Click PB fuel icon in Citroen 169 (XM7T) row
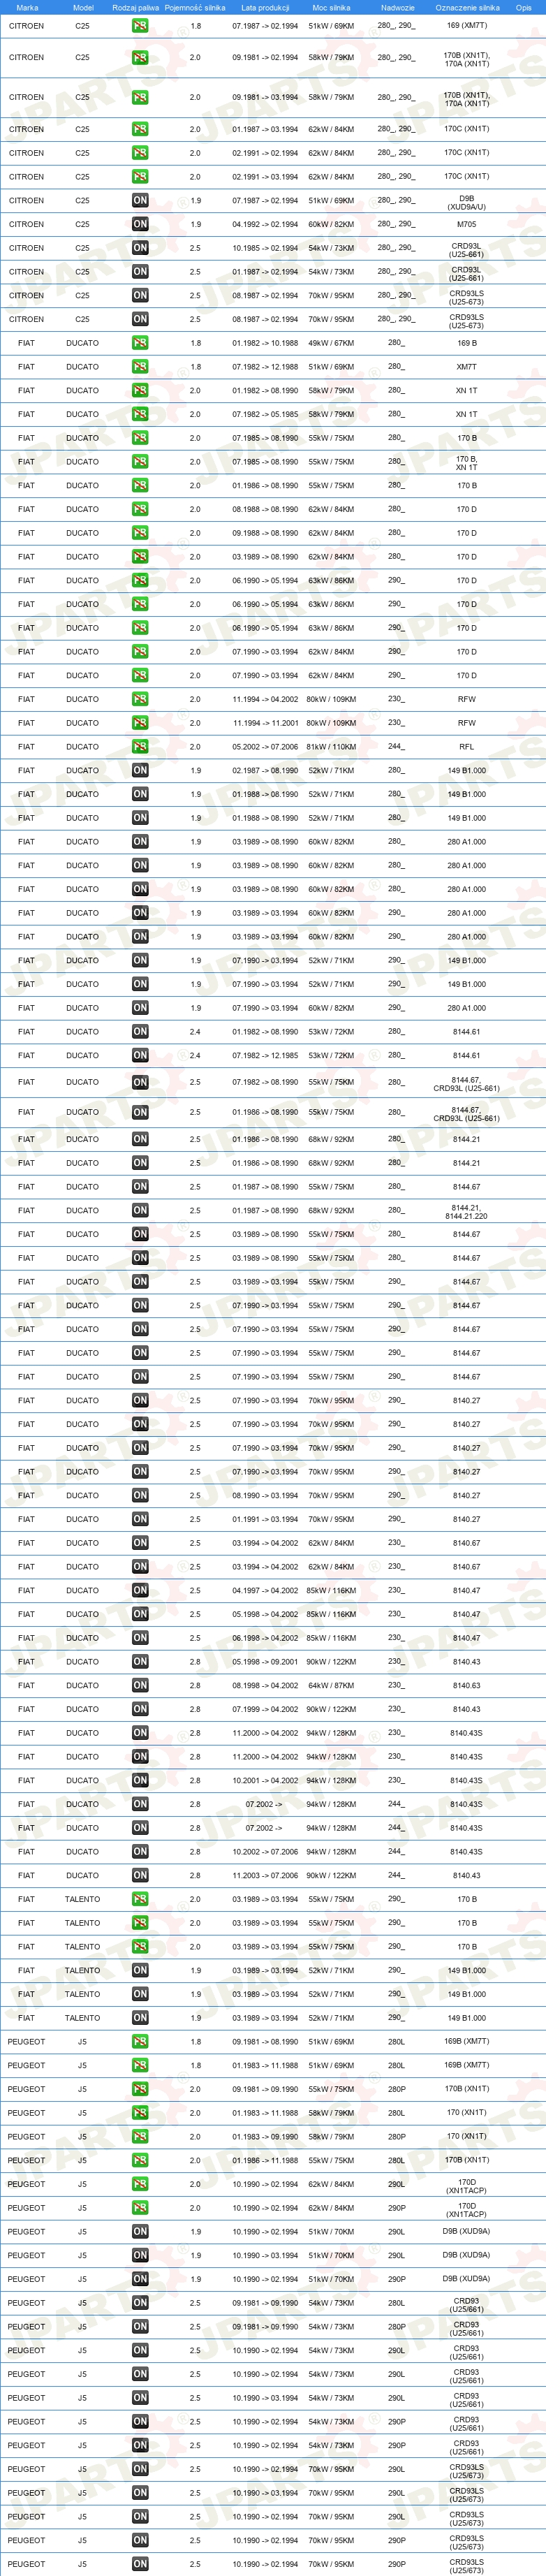This screenshot has width=546, height=2576. (140, 26)
